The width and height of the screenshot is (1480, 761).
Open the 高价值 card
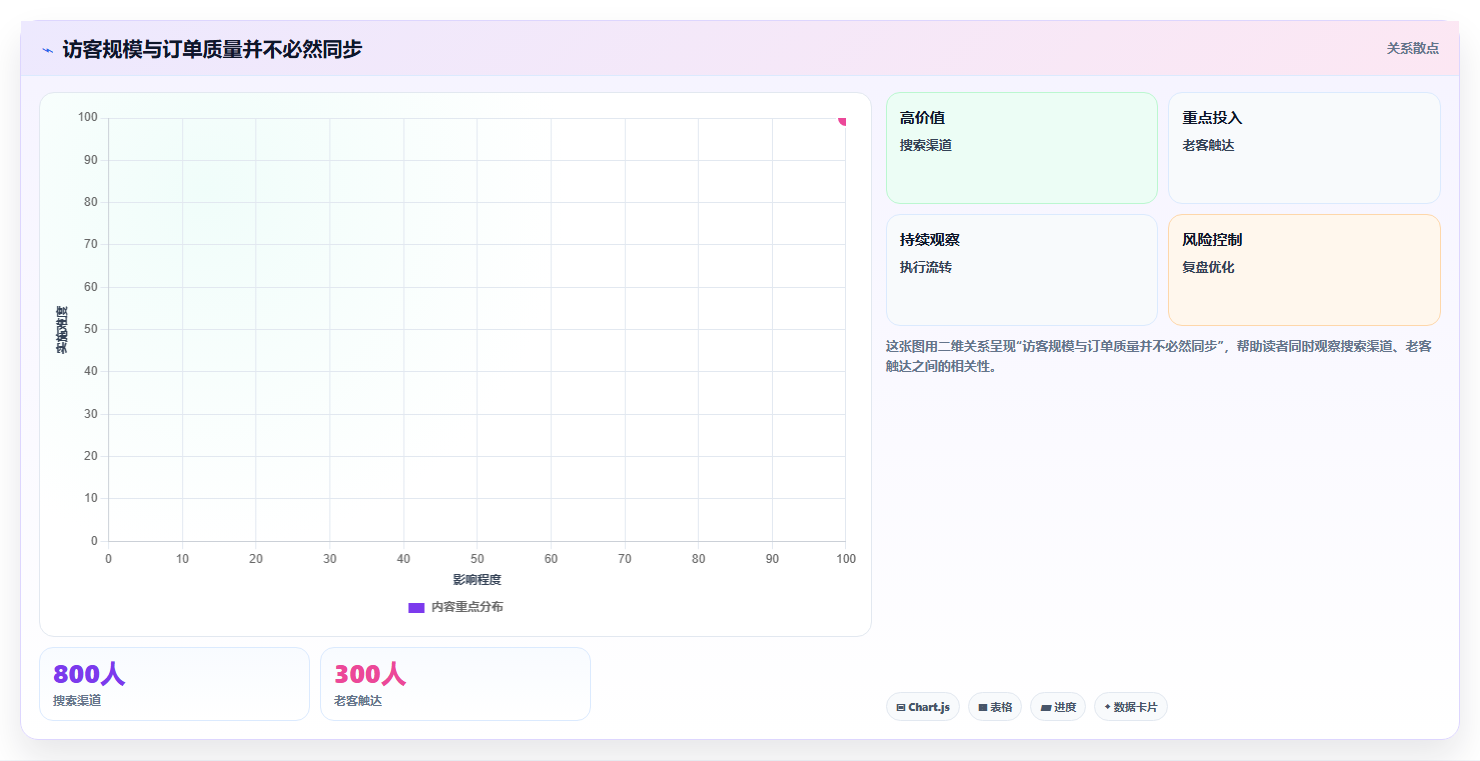[1021, 148]
